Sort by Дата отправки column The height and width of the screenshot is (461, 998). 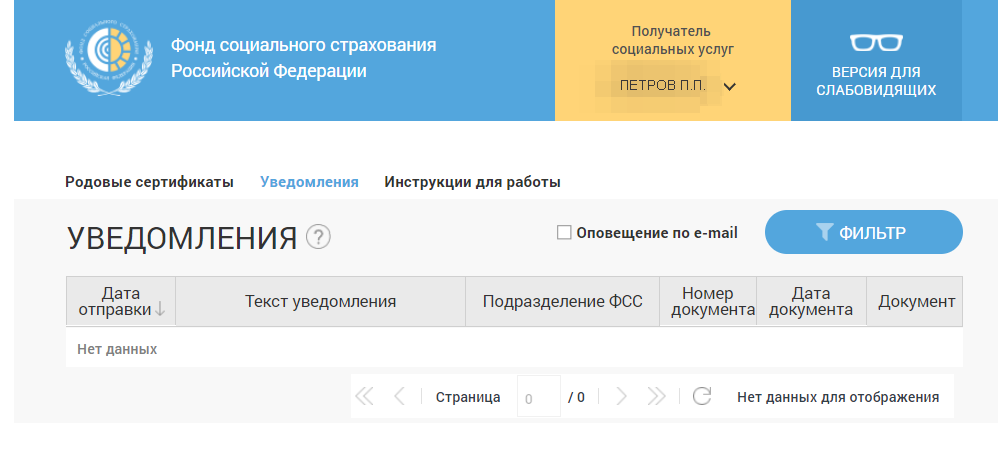coord(120,301)
